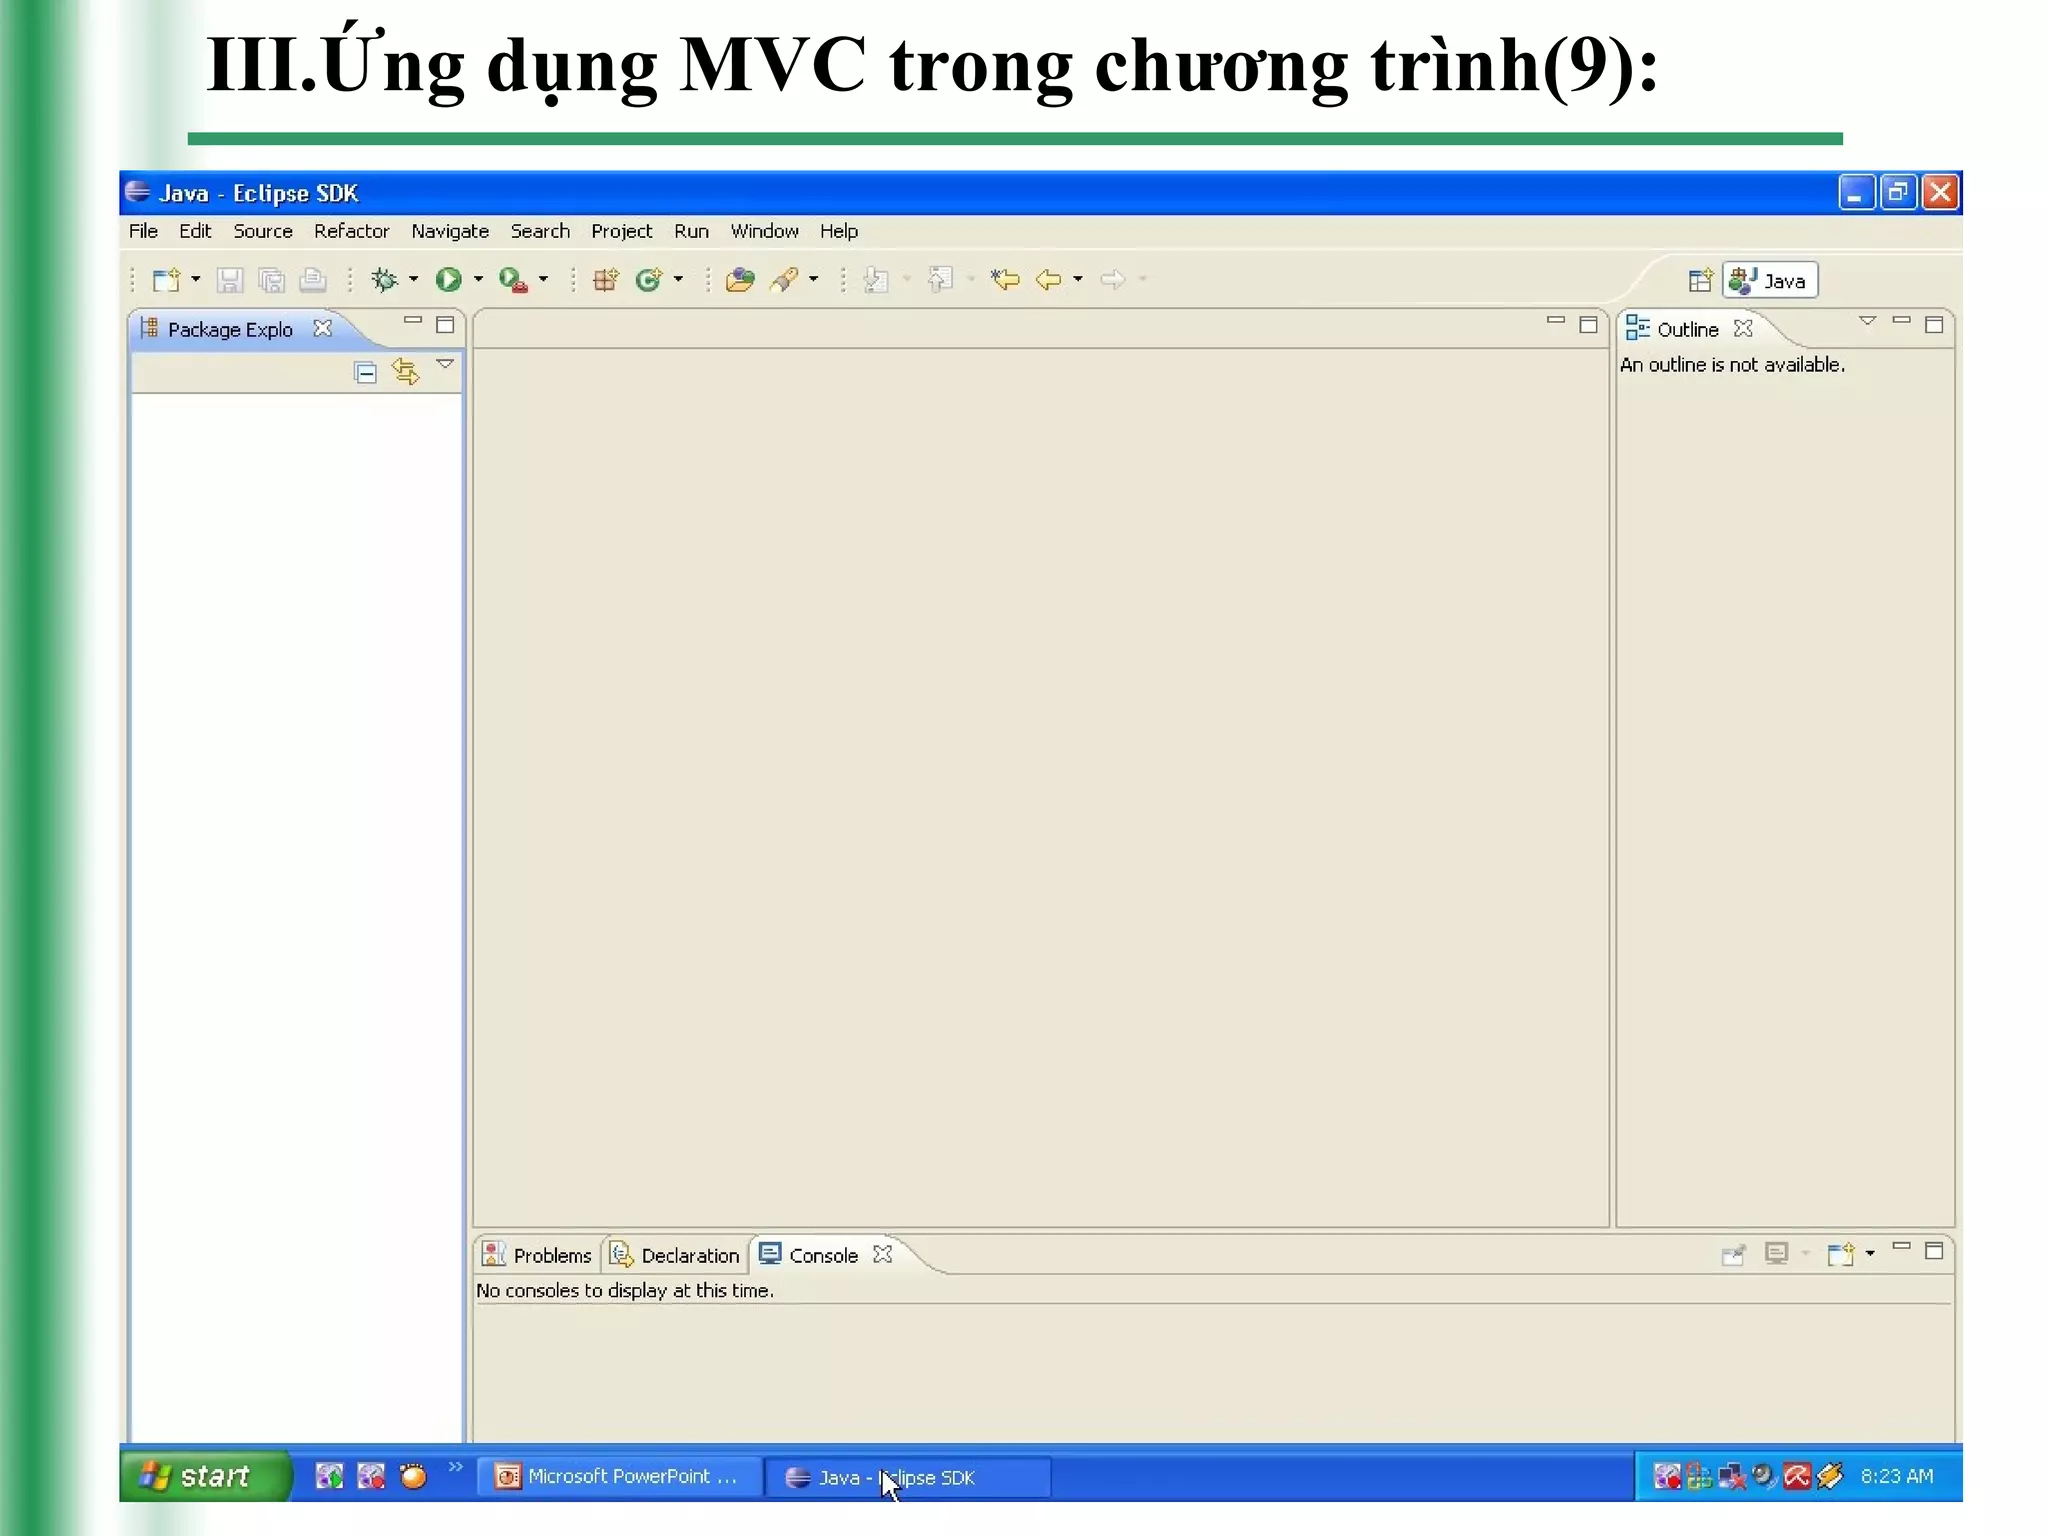Close the Outline view tab
The width and height of the screenshot is (2048, 1536).
pos(1743,328)
